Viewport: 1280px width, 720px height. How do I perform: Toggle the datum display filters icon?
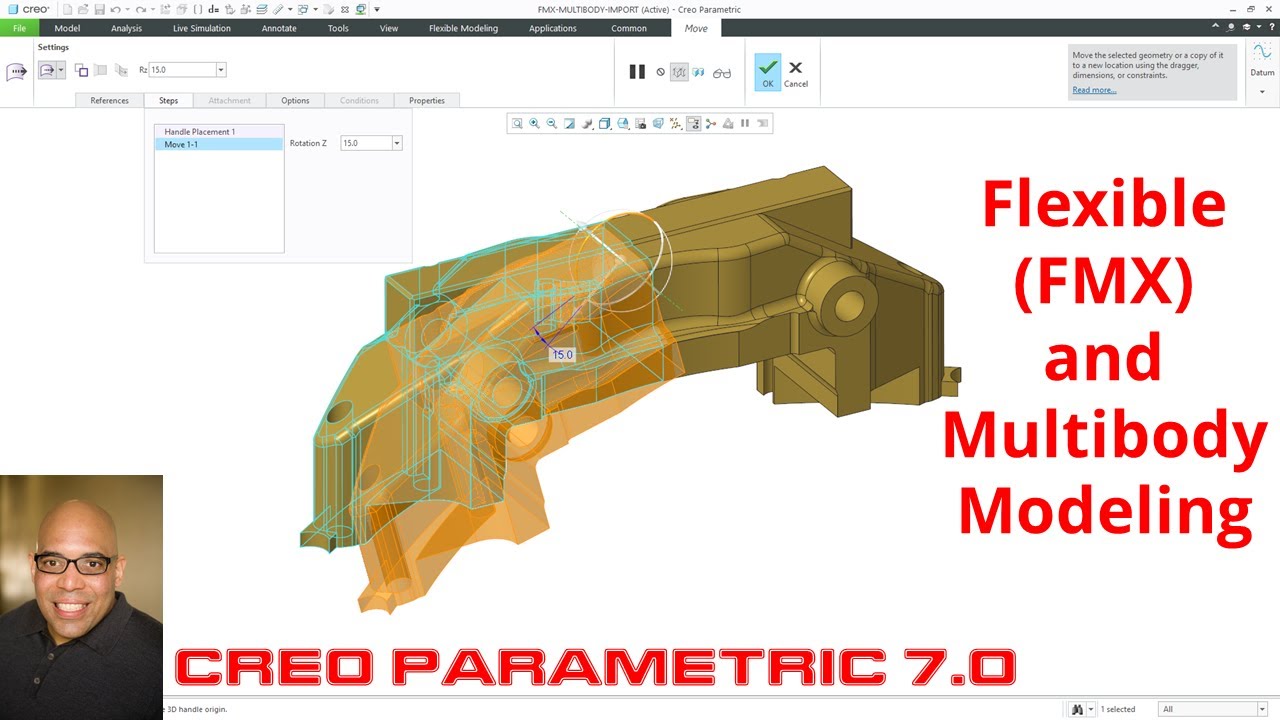point(675,124)
